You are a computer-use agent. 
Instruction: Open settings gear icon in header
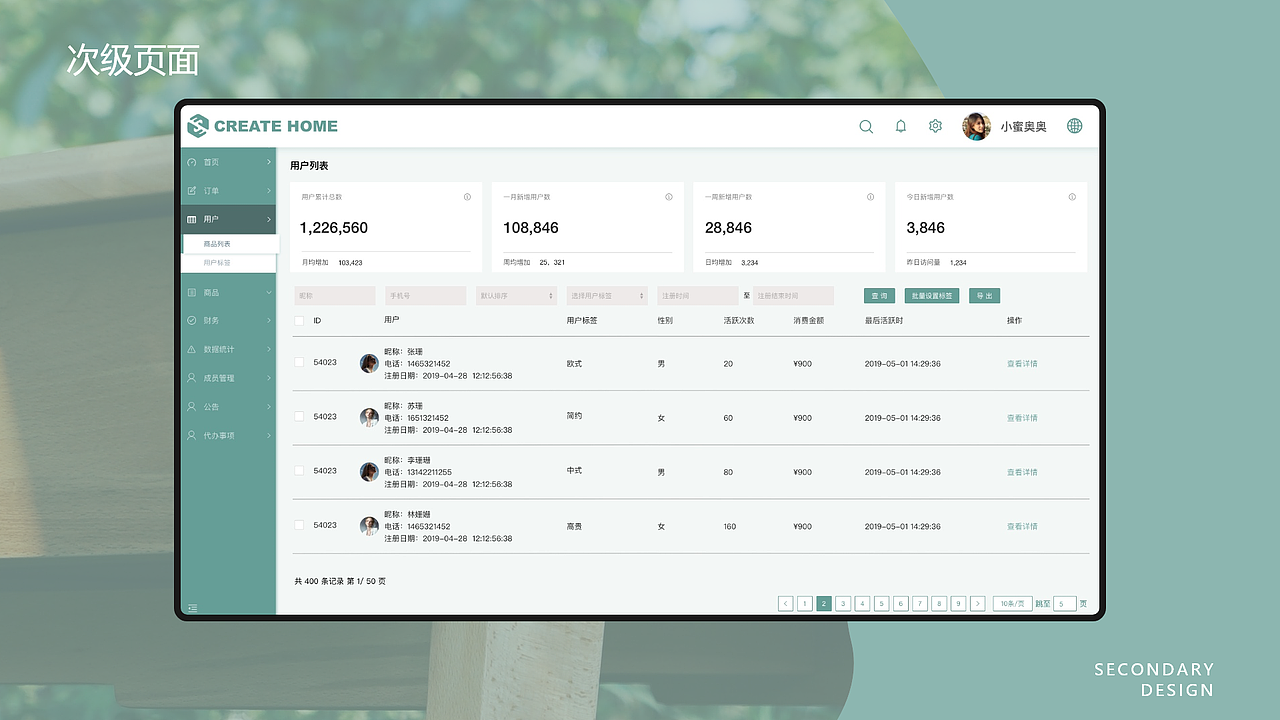click(935, 126)
